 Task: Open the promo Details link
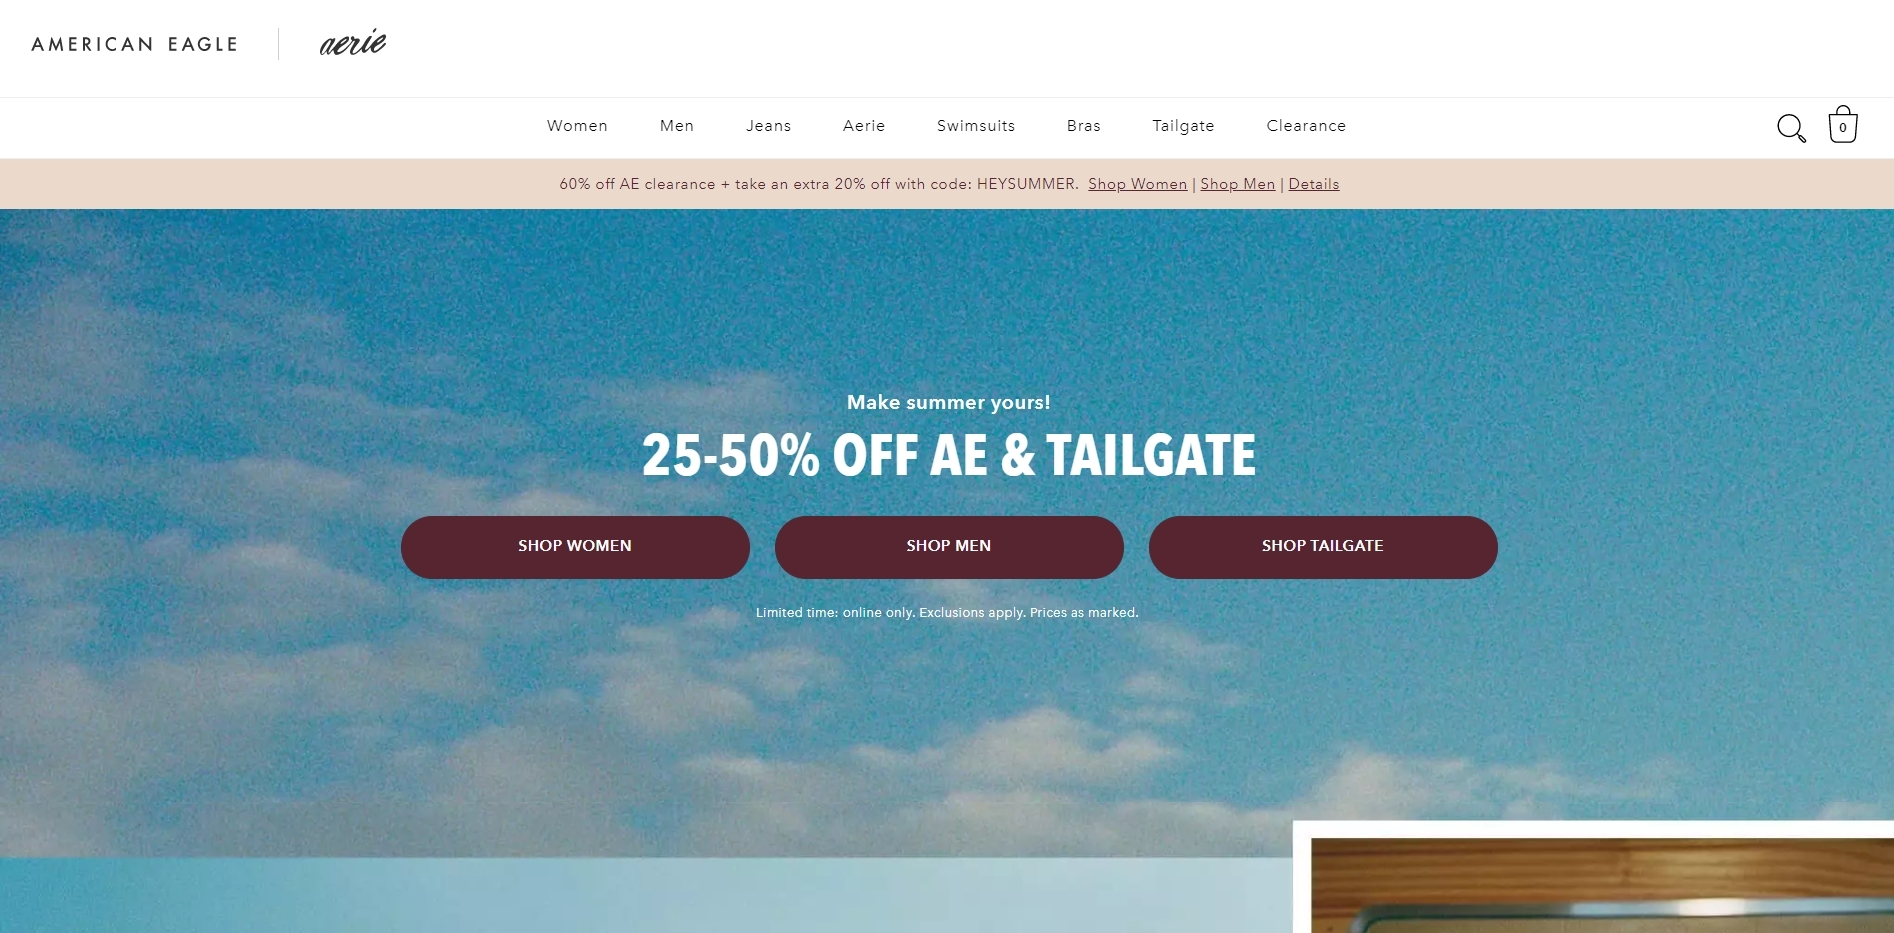[x=1314, y=184]
